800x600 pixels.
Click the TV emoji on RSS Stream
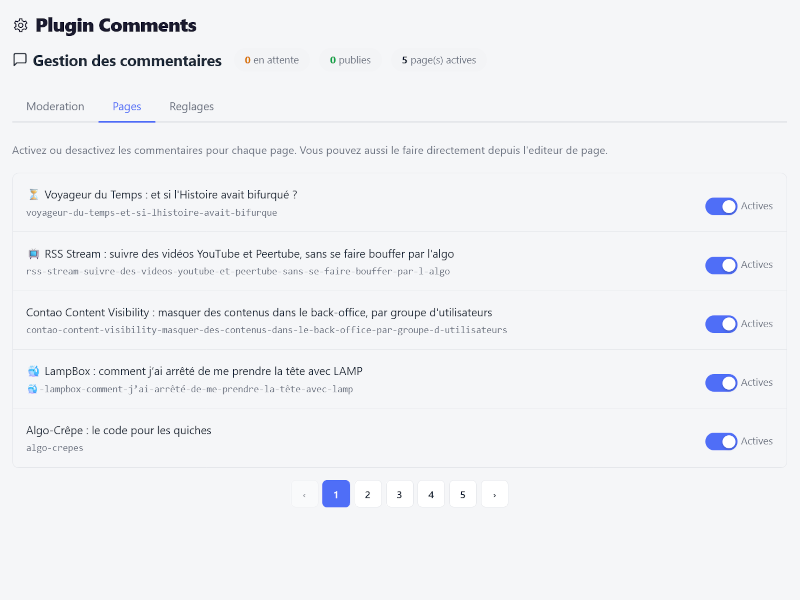click(x=33, y=254)
